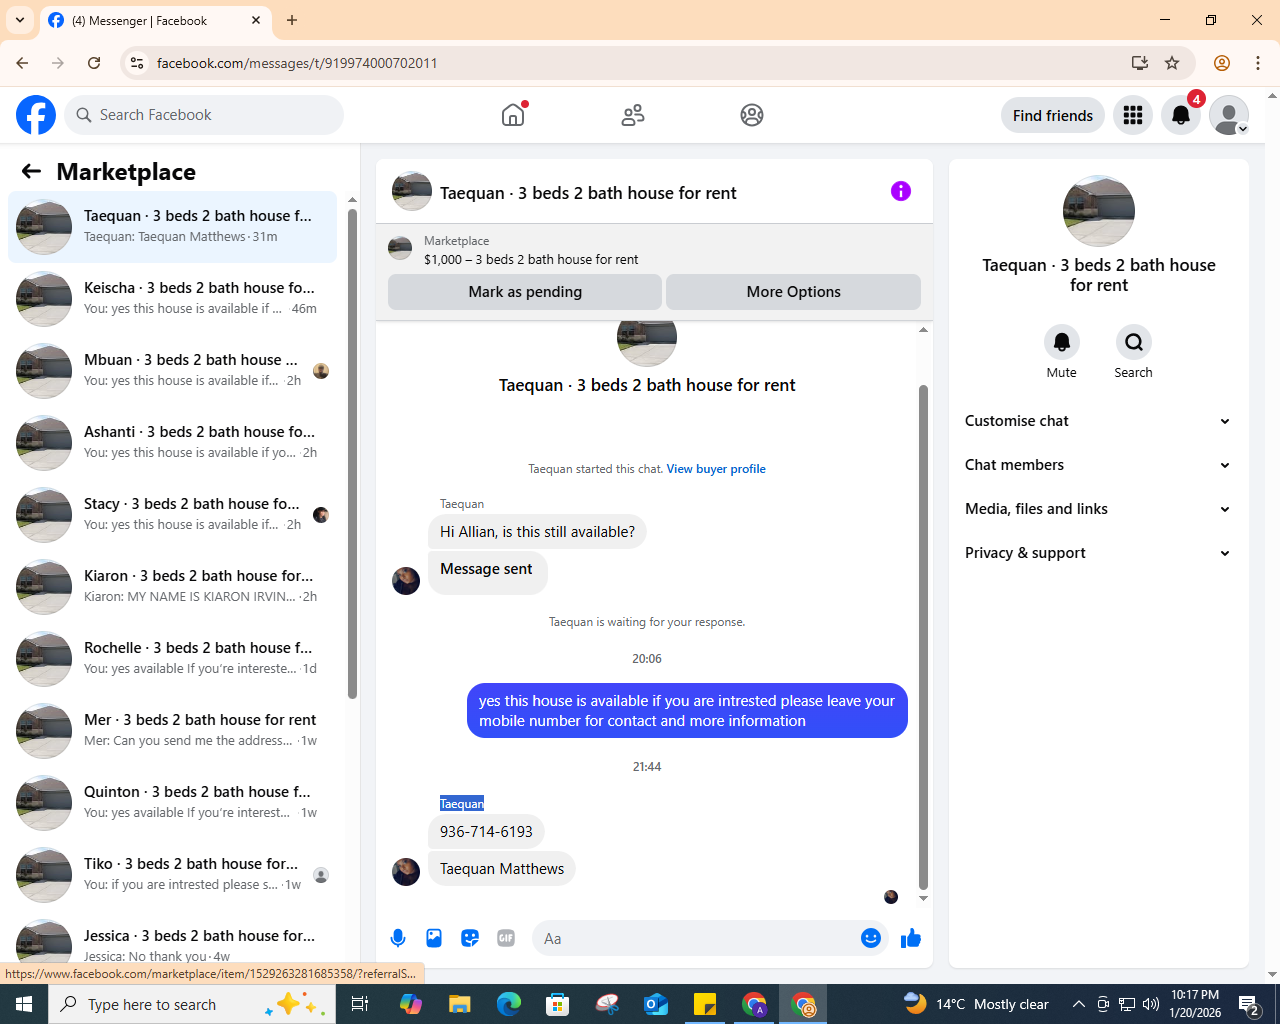Click the chat messages scrollbar
This screenshot has height=1024, width=1280.
click(x=923, y=638)
